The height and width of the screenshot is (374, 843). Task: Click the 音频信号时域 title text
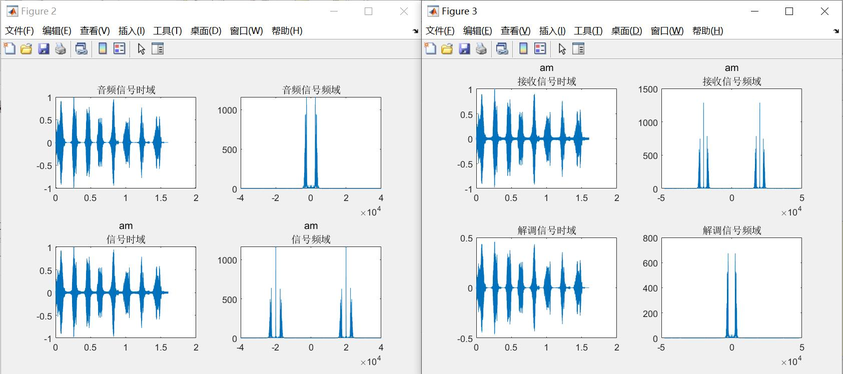126,90
